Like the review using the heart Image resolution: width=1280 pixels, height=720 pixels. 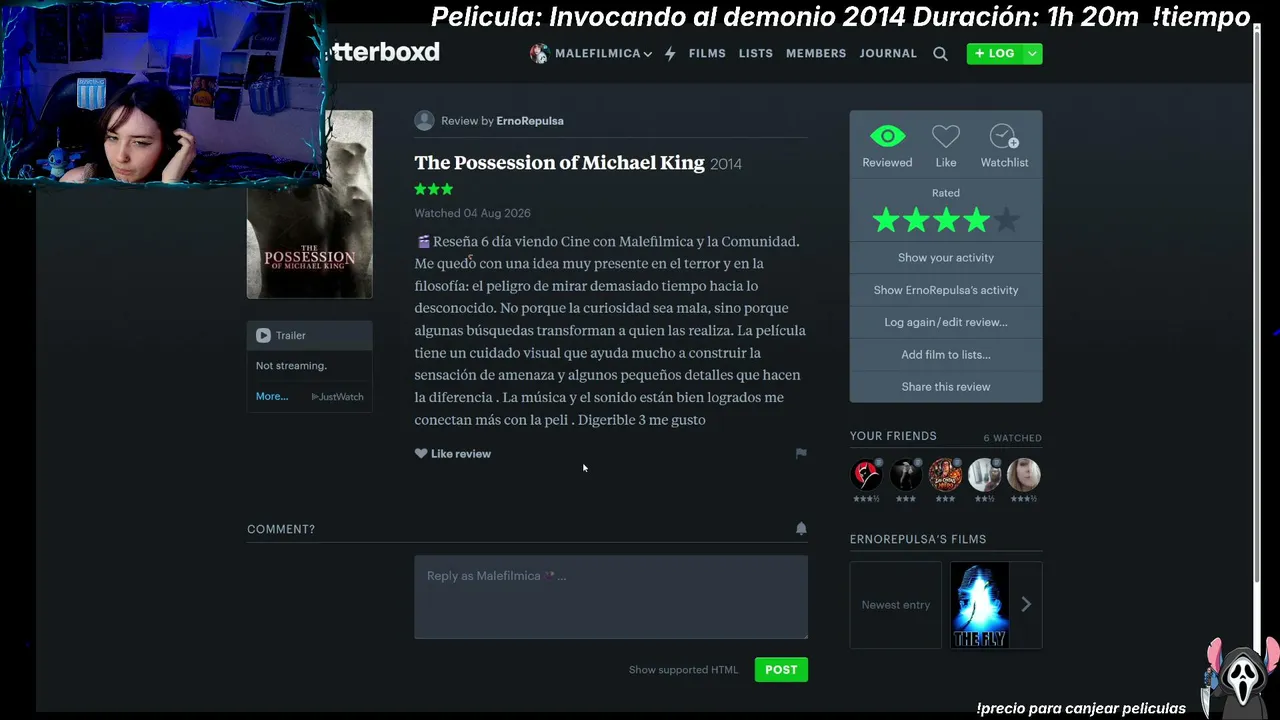(421, 454)
